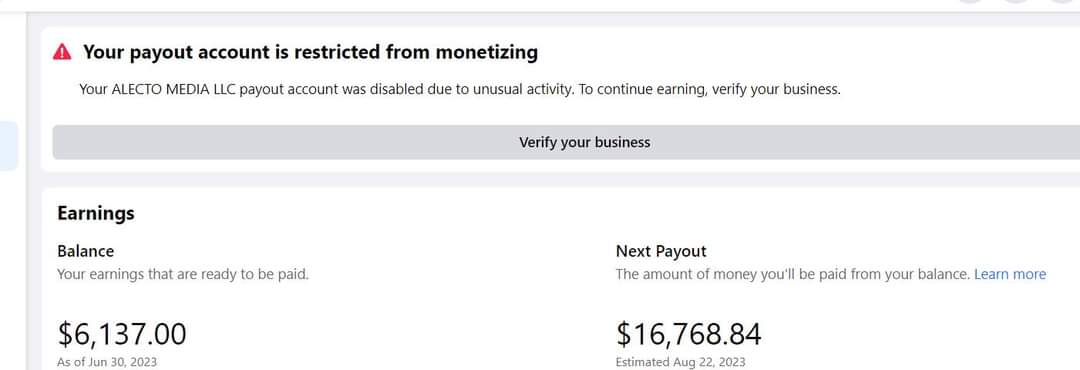Click the $16,768.84 payout amount
The height and width of the screenshot is (370, 1080).
[689, 334]
